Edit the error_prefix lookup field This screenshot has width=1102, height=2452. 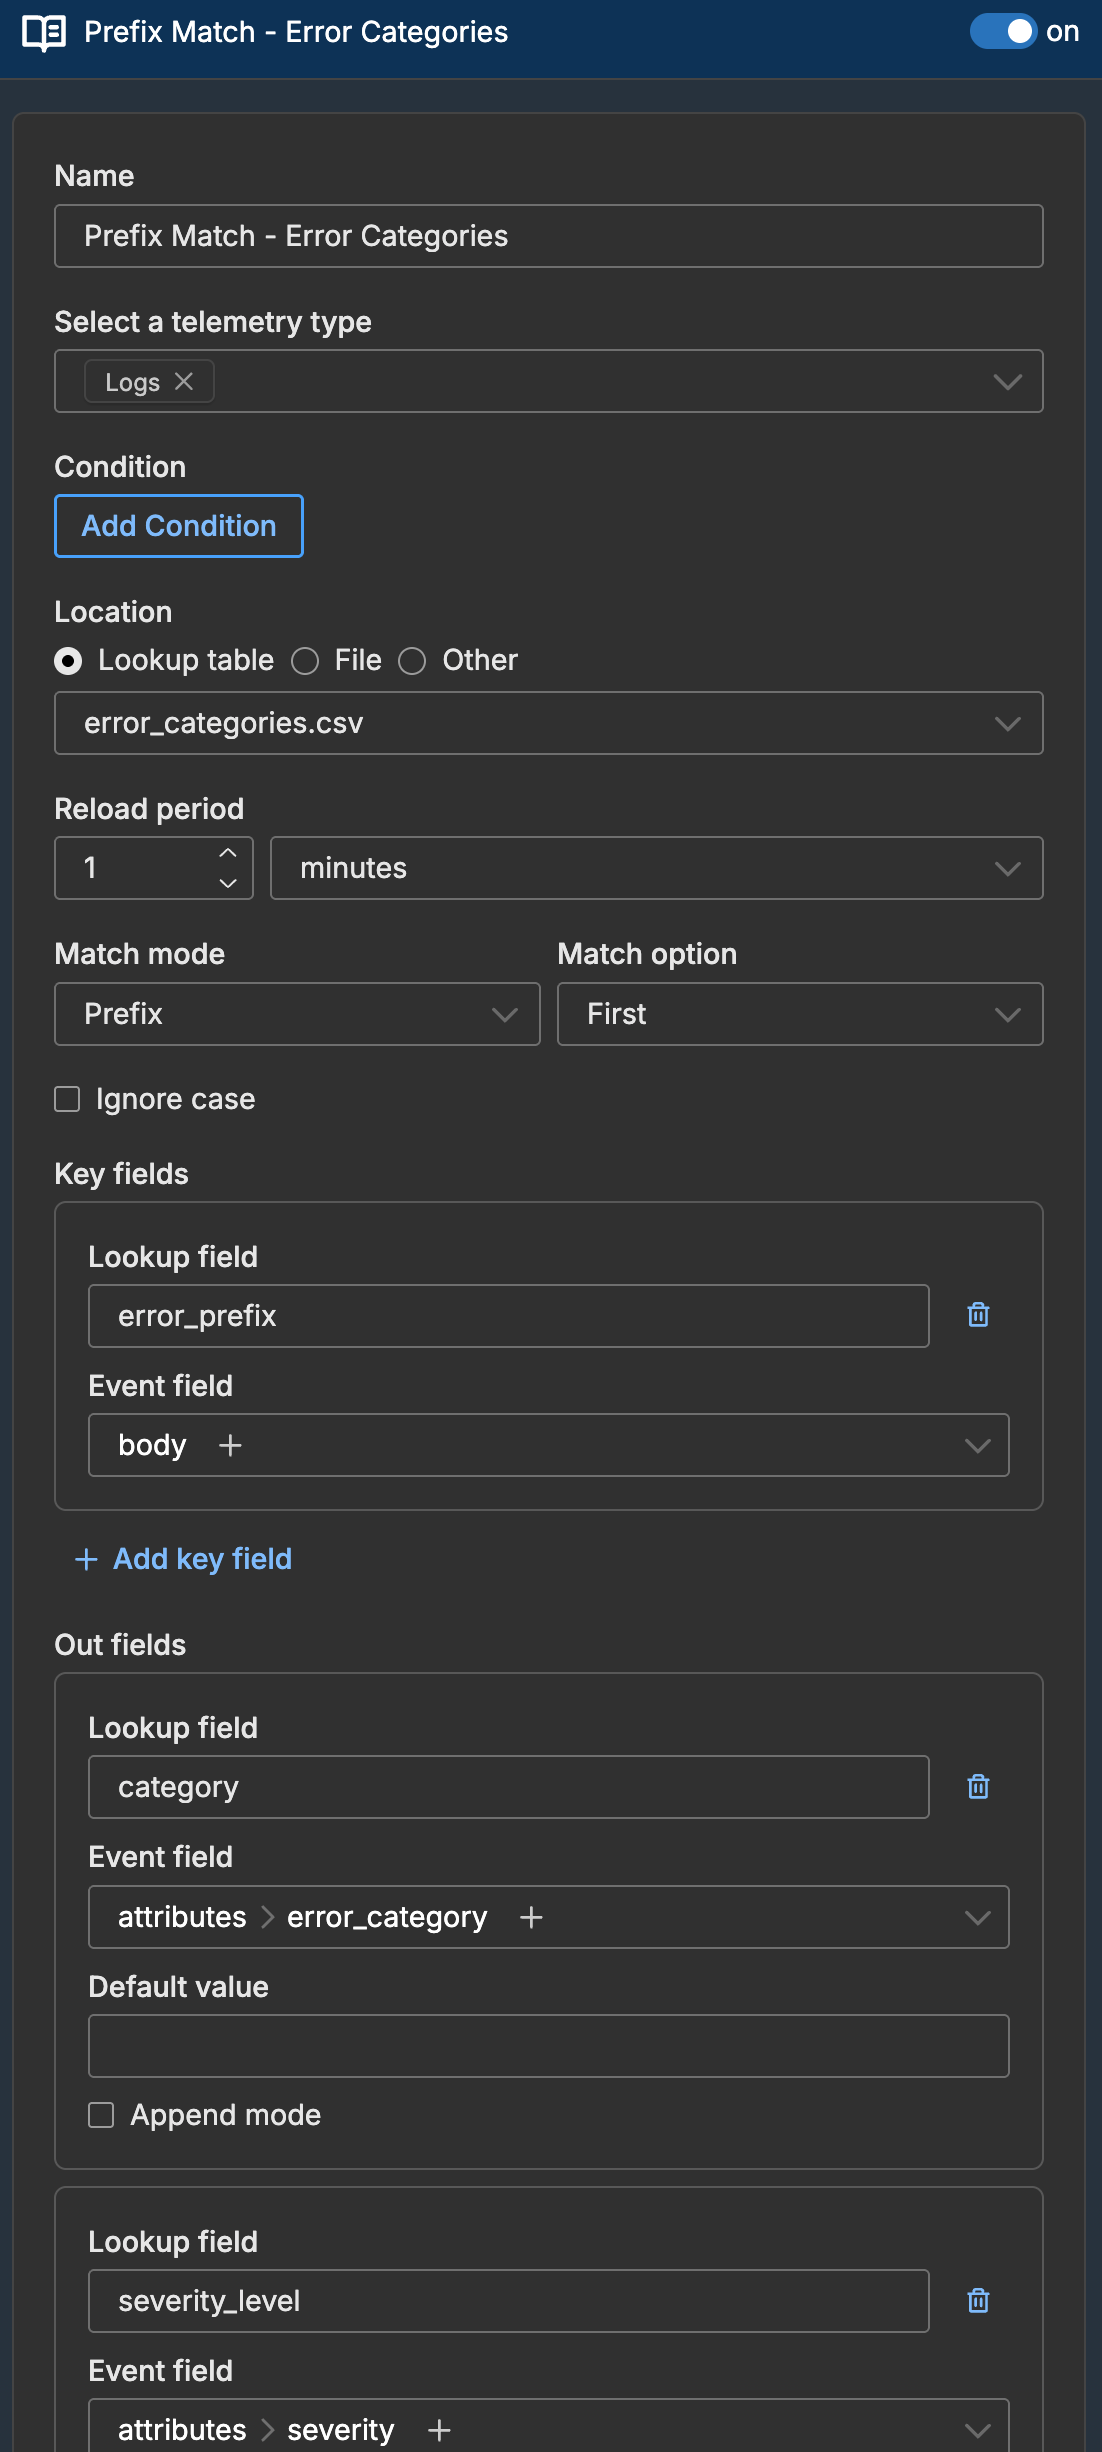(509, 1316)
